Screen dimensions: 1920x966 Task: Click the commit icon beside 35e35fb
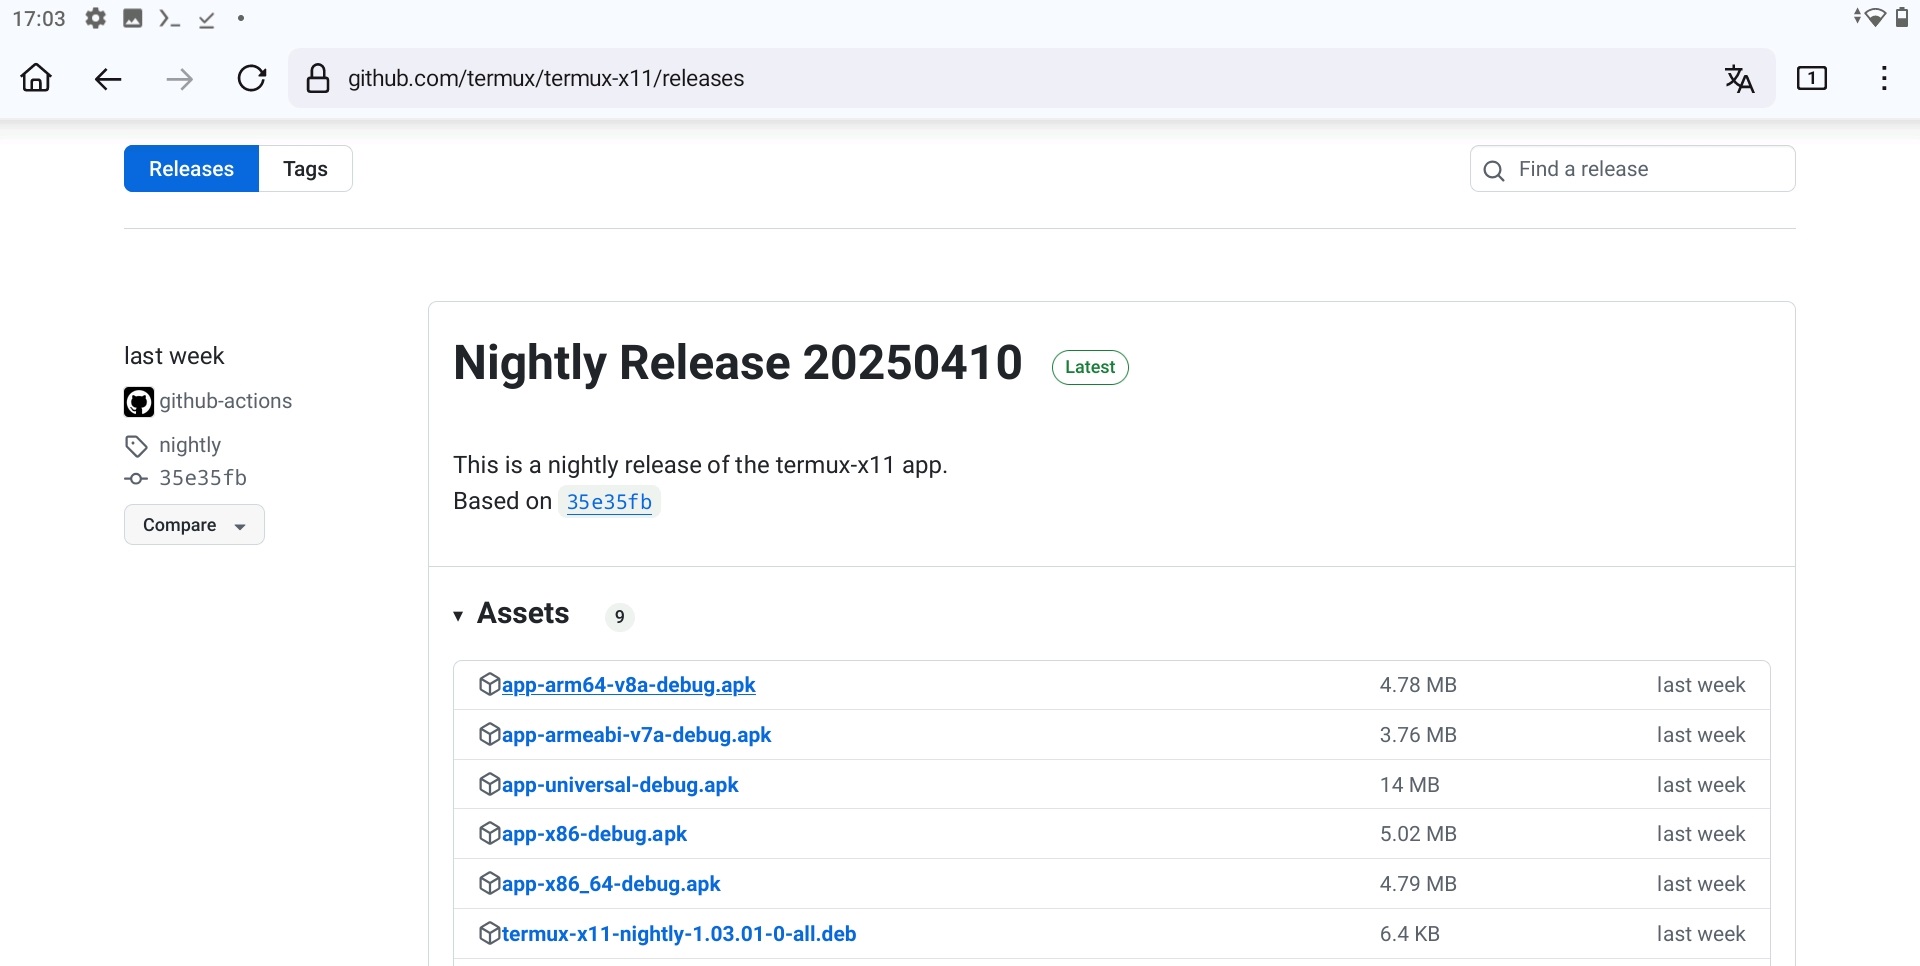[x=136, y=479]
